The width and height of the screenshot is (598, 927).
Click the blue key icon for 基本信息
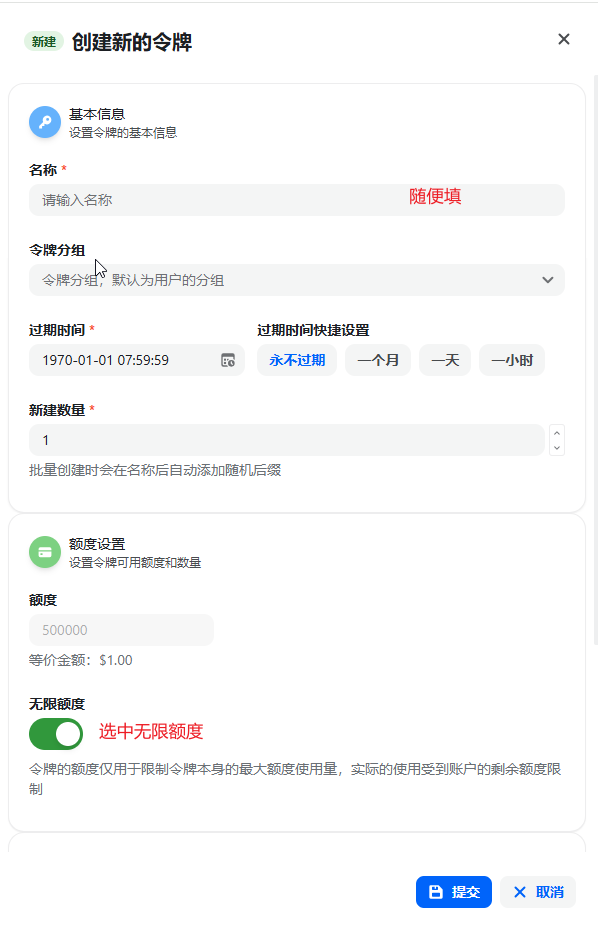[x=45, y=122]
